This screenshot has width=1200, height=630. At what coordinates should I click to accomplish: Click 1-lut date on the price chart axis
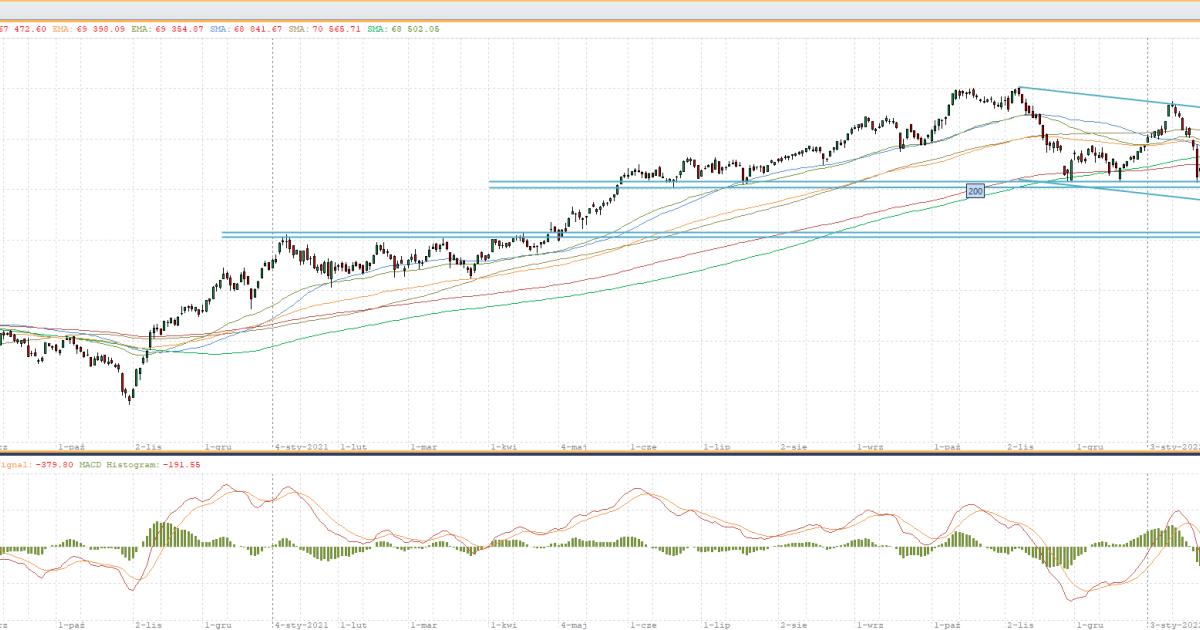(355, 447)
